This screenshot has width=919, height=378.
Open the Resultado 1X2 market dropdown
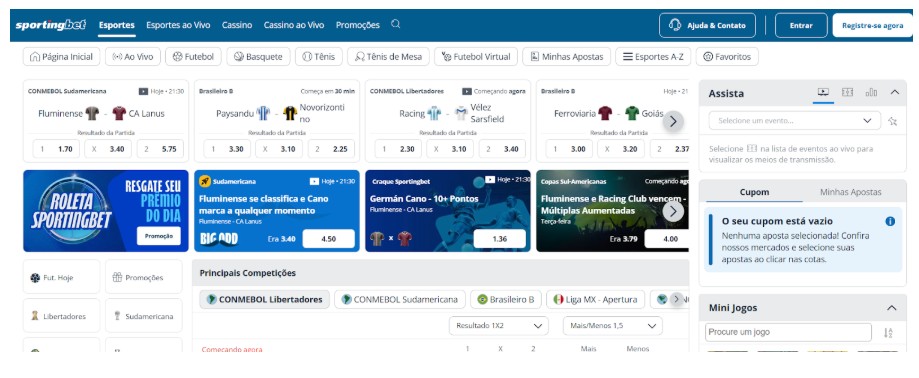coord(499,326)
